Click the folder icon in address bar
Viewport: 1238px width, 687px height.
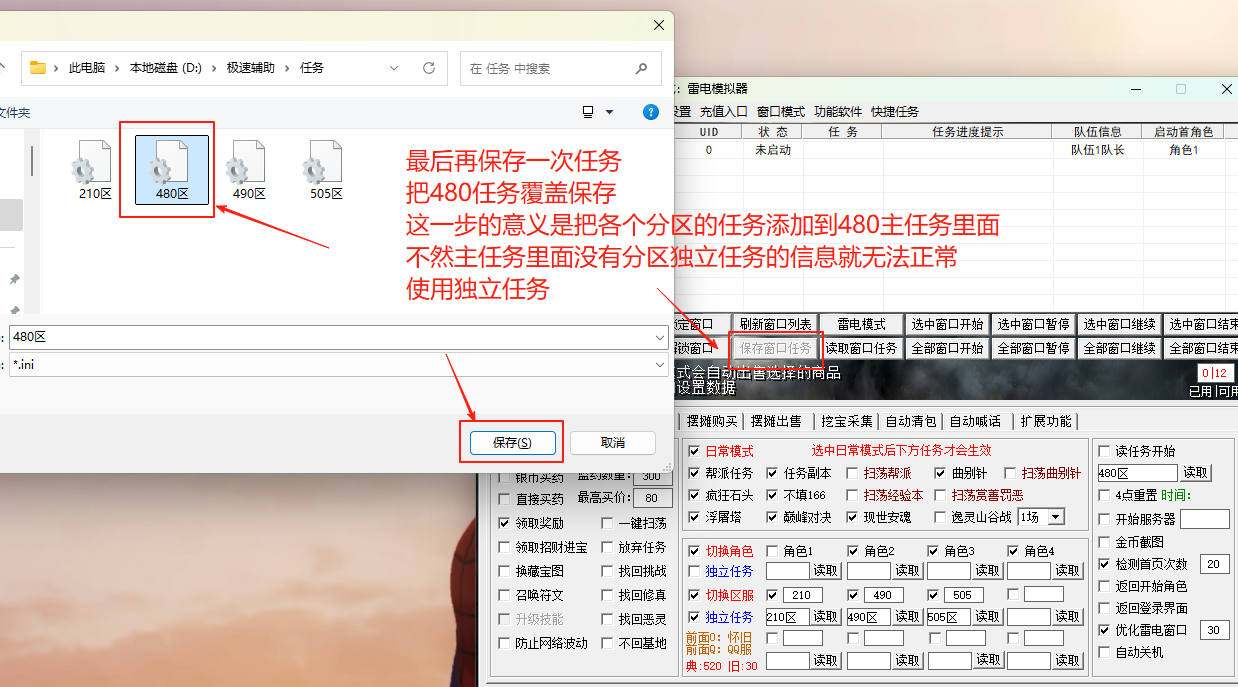pos(38,68)
